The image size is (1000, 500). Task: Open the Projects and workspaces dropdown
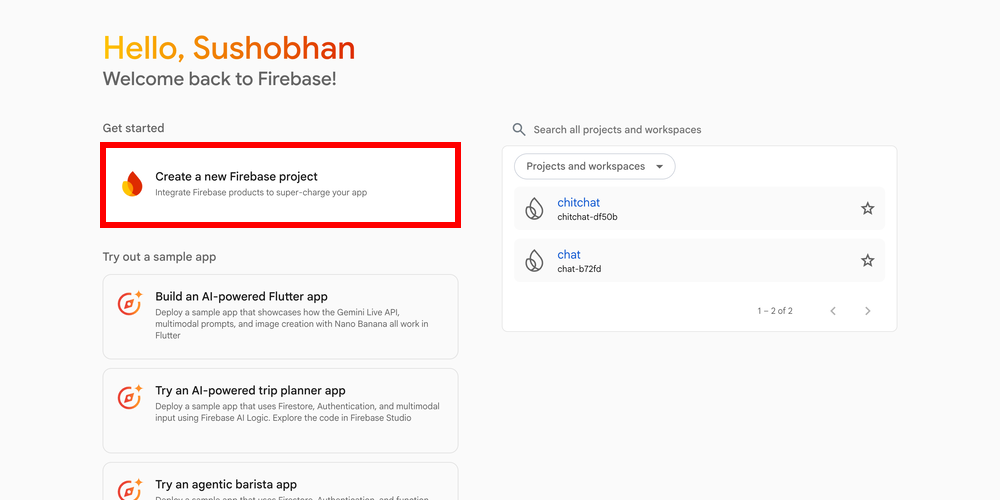click(x=595, y=167)
